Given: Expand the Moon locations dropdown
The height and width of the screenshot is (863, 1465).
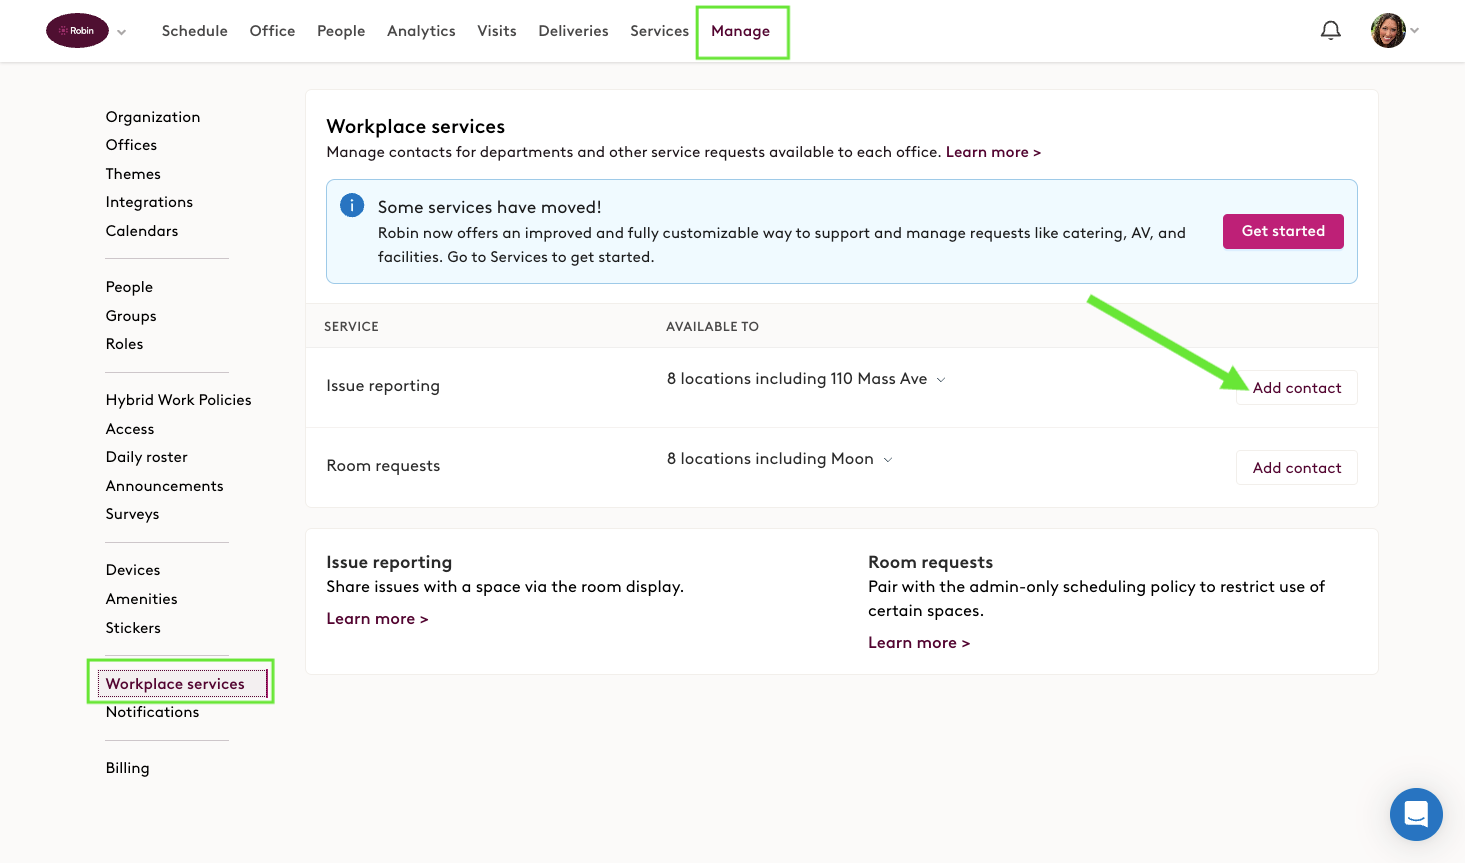Looking at the screenshot, I should pyautogui.click(x=780, y=459).
